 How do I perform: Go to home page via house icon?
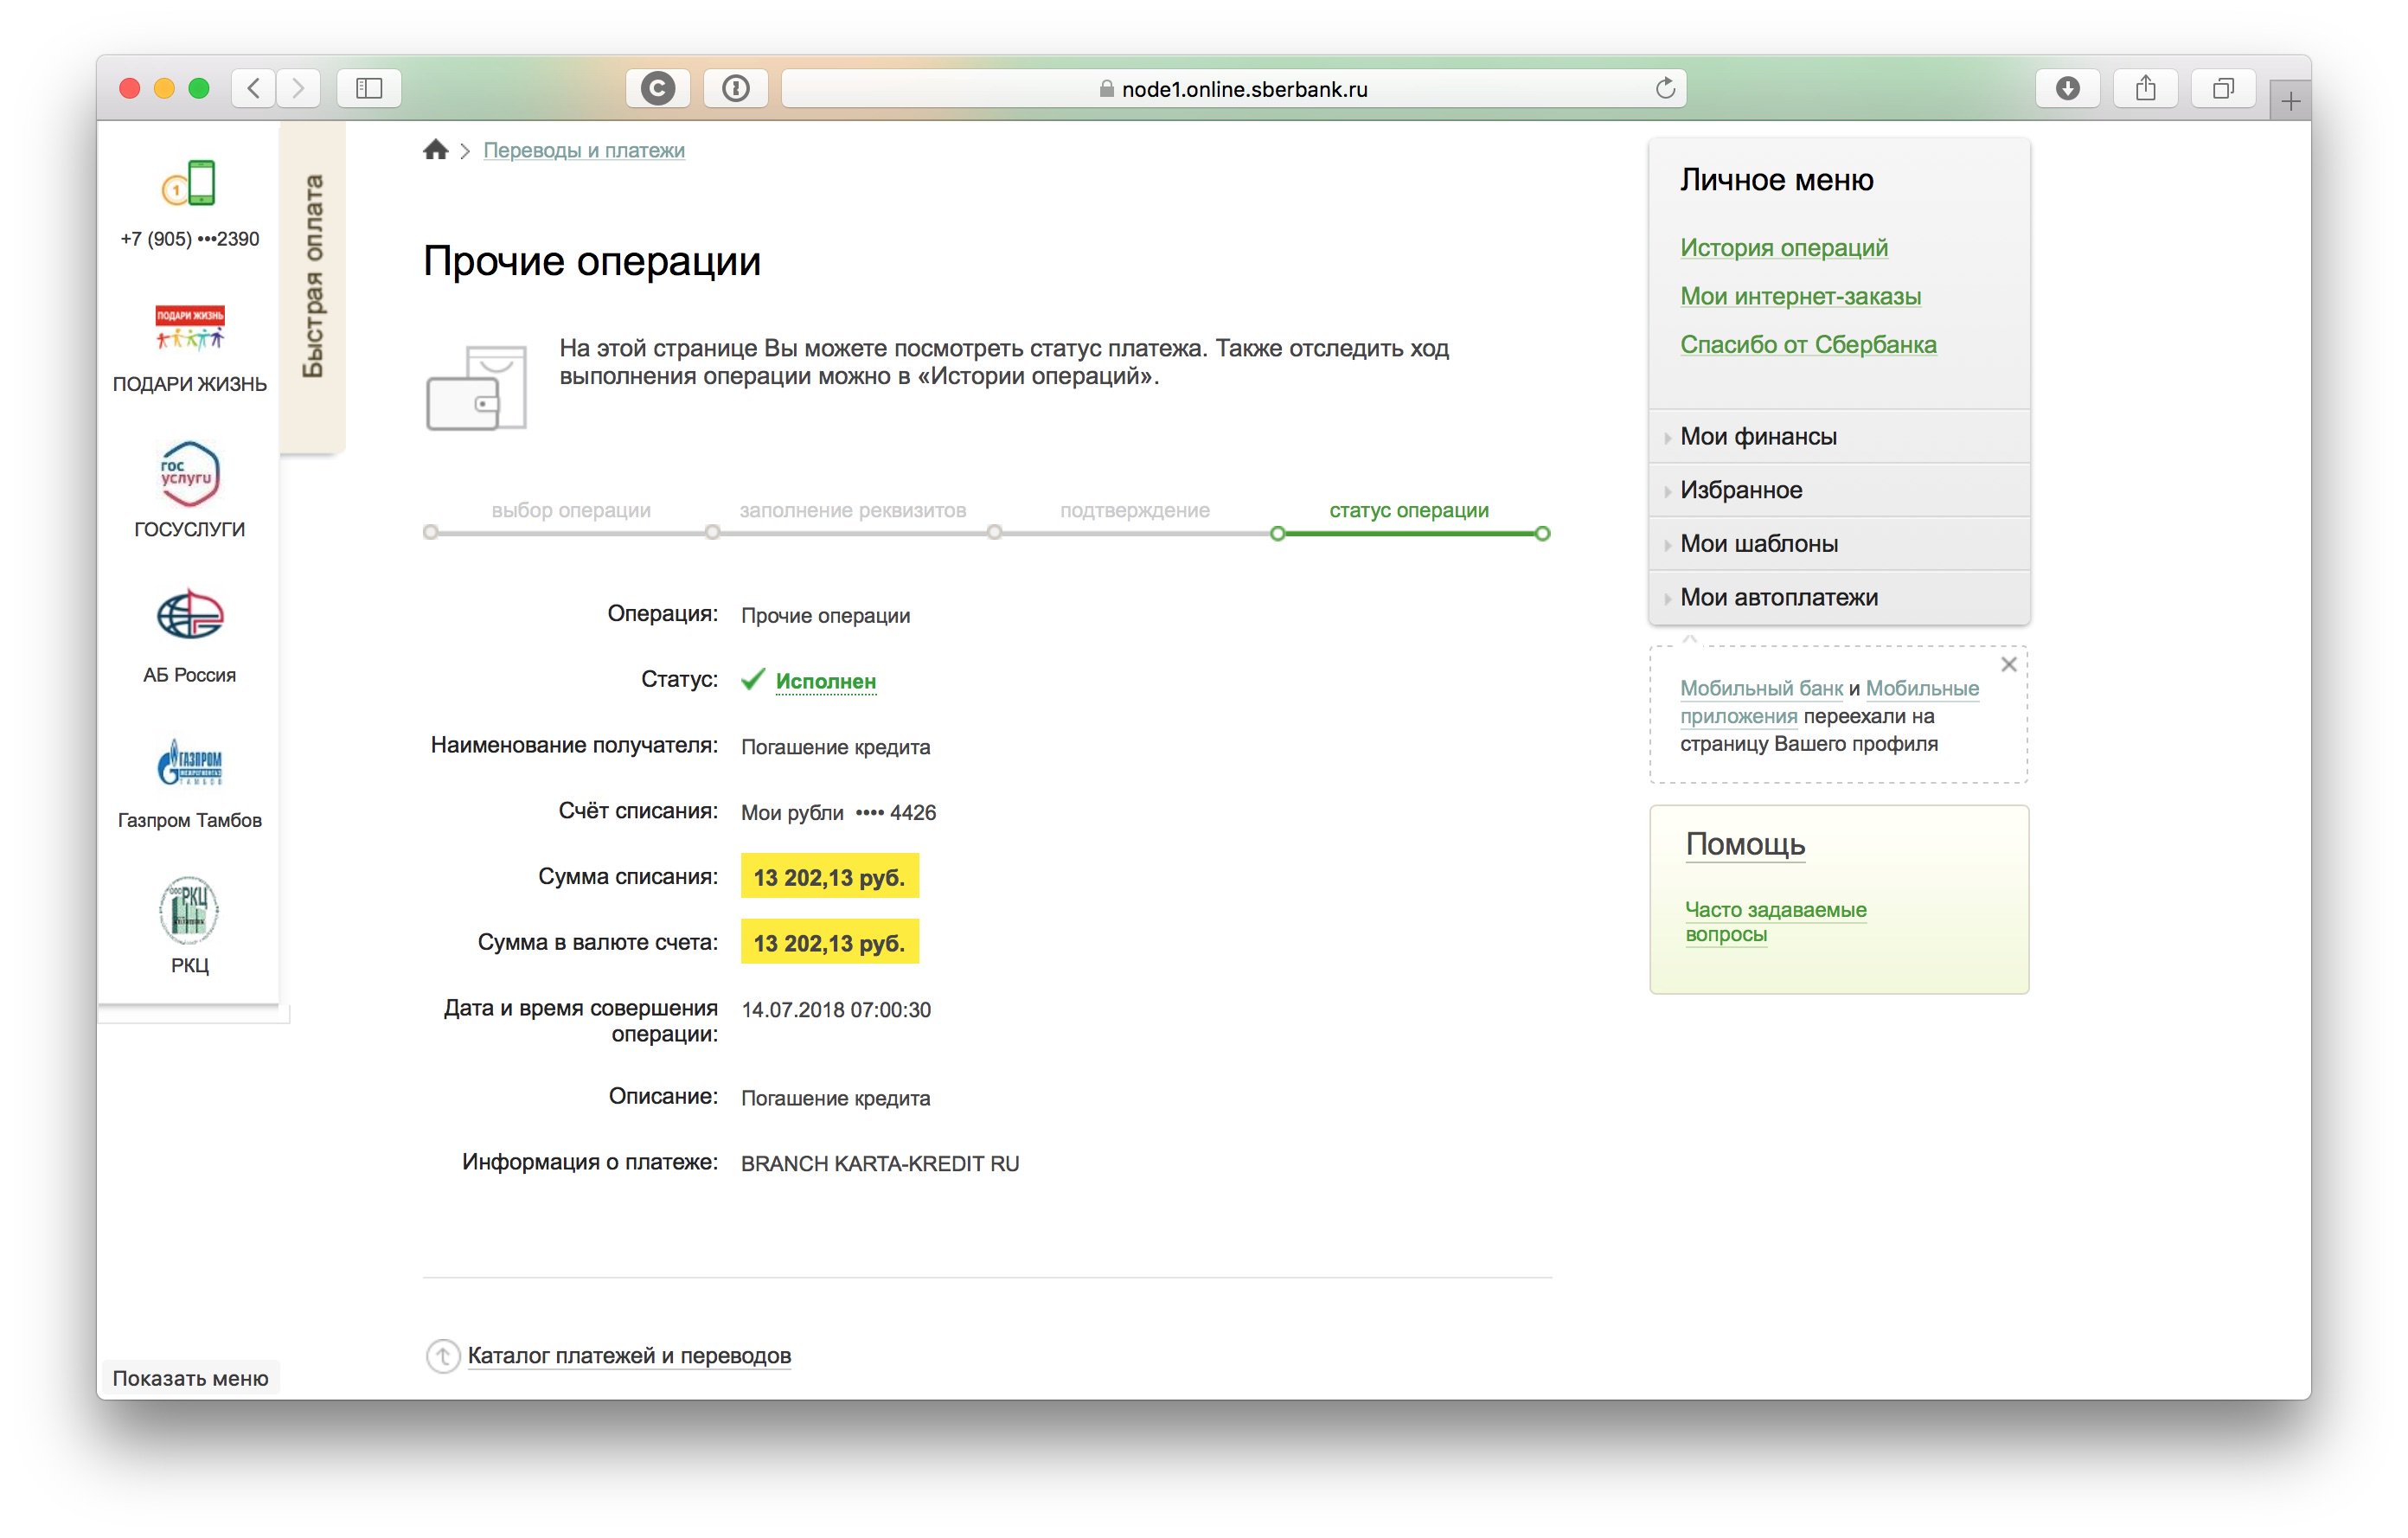(435, 150)
